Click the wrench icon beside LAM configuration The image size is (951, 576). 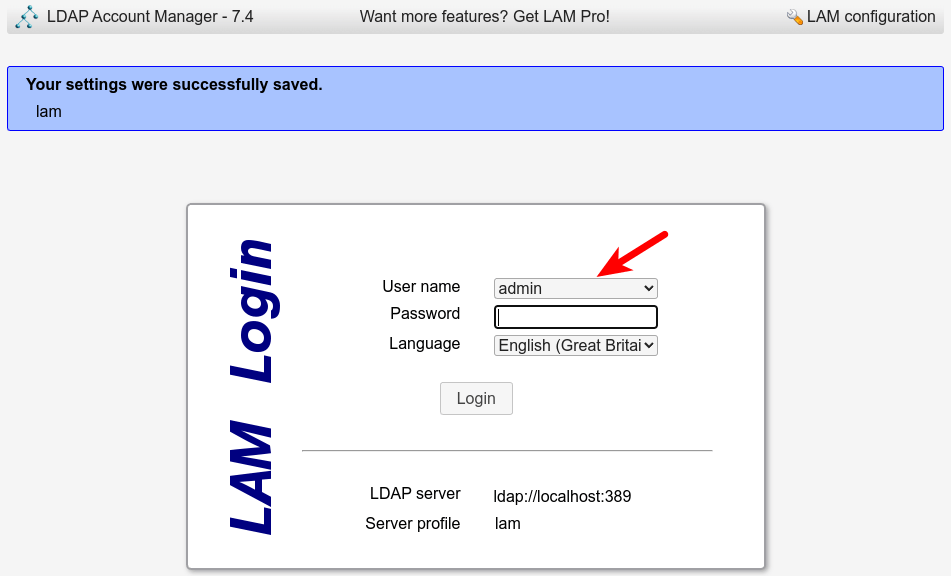[795, 17]
